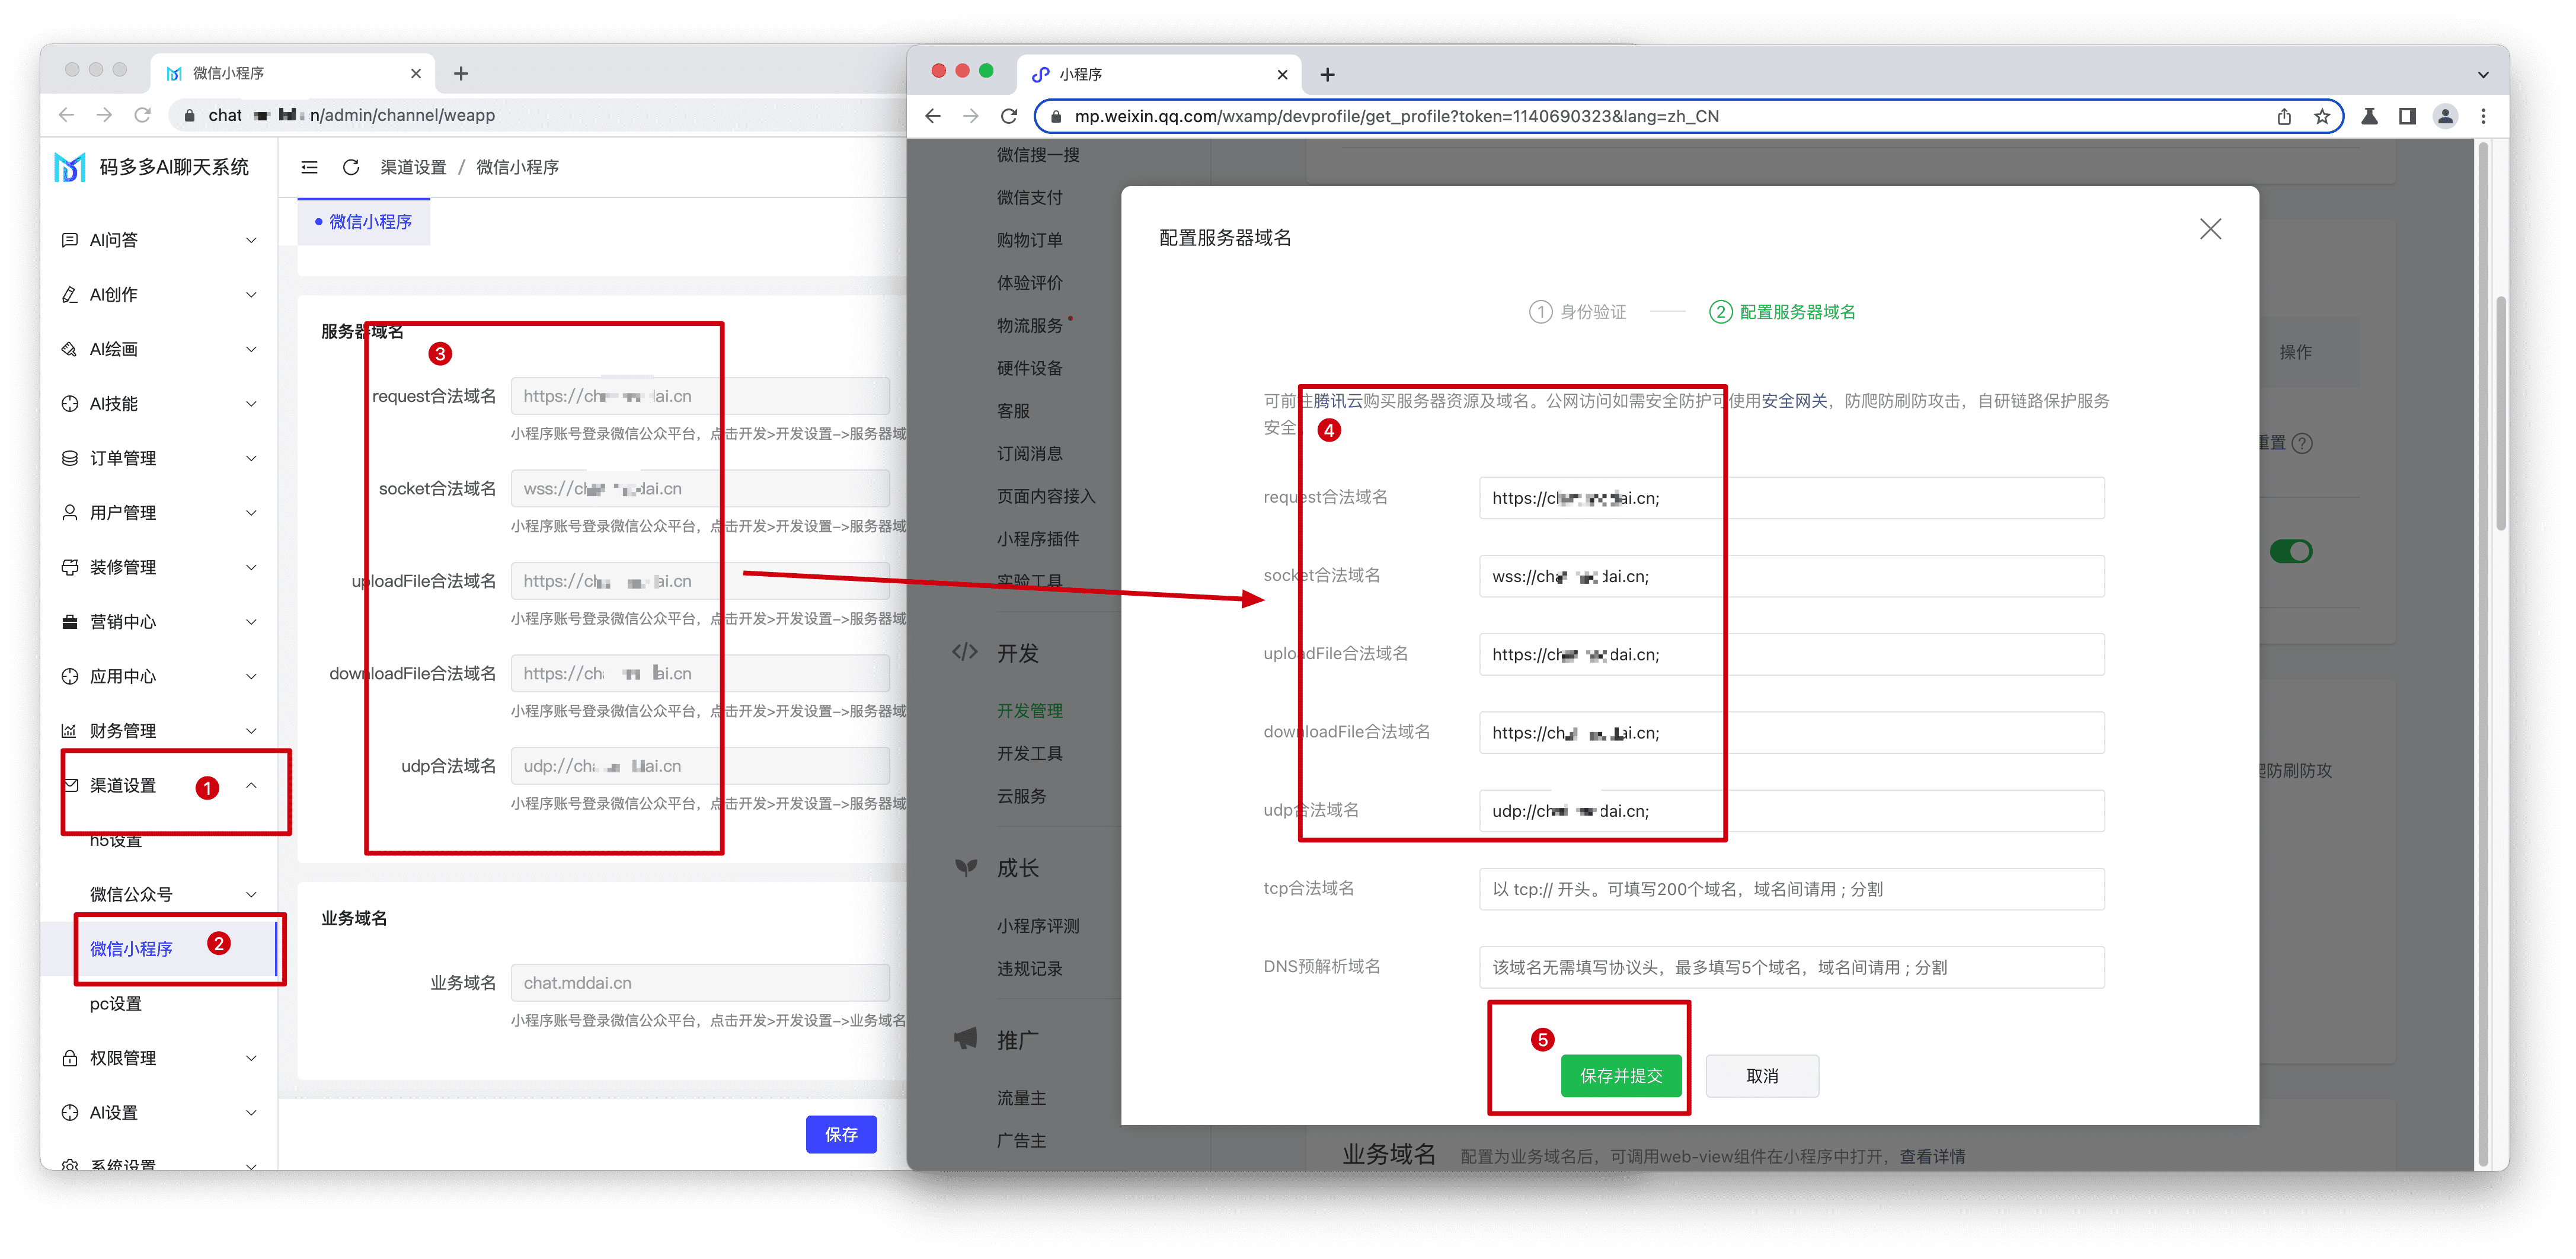Expand the 订单管理 menu
2576x1259 pixels.
click(x=159, y=458)
